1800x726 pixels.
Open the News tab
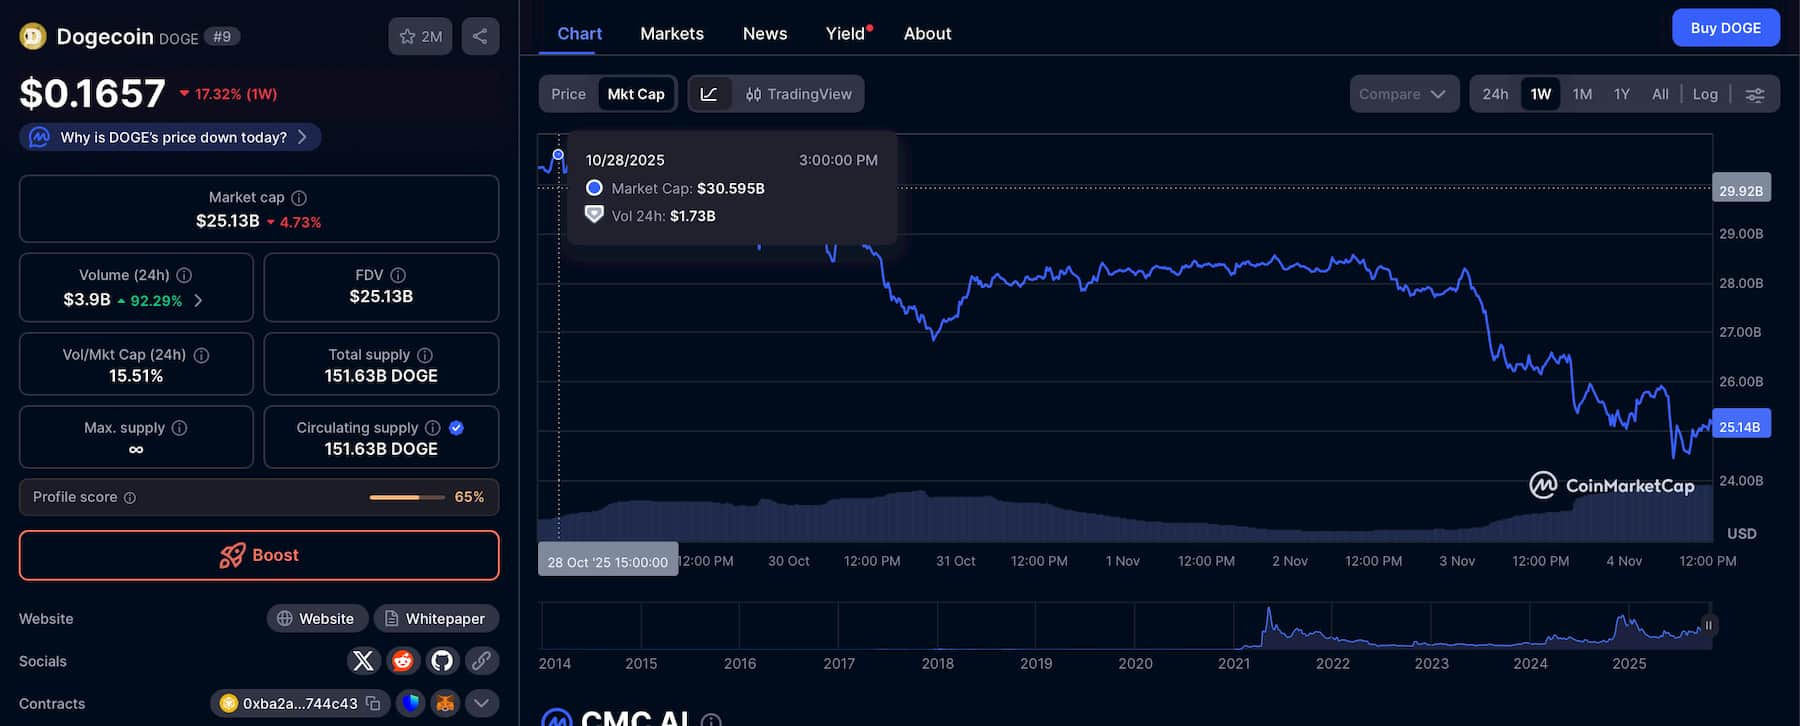click(x=765, y=34)
